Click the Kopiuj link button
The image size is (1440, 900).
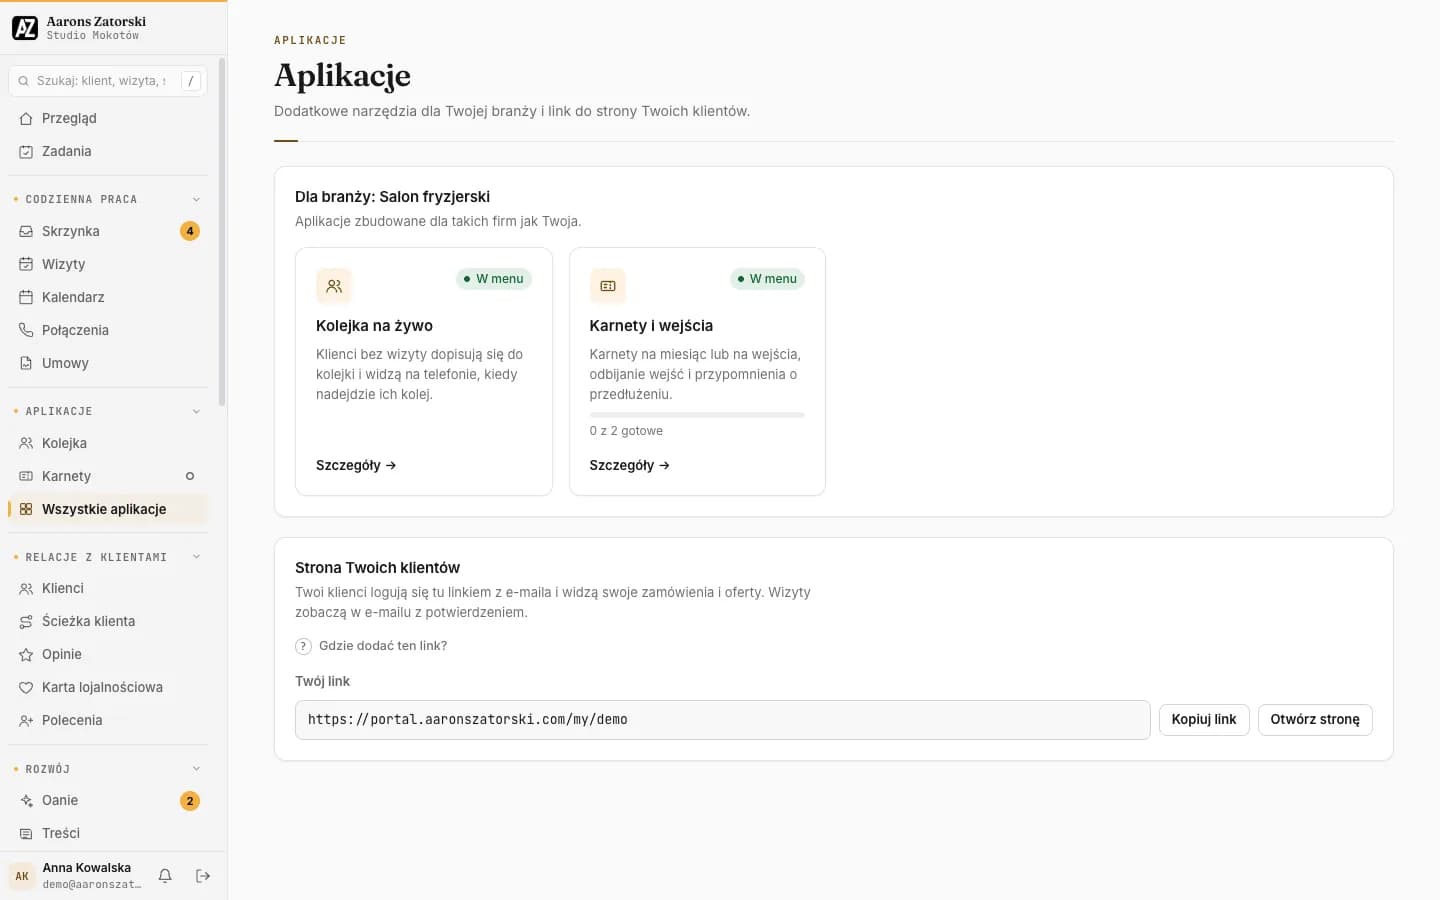click(1204, 720)
